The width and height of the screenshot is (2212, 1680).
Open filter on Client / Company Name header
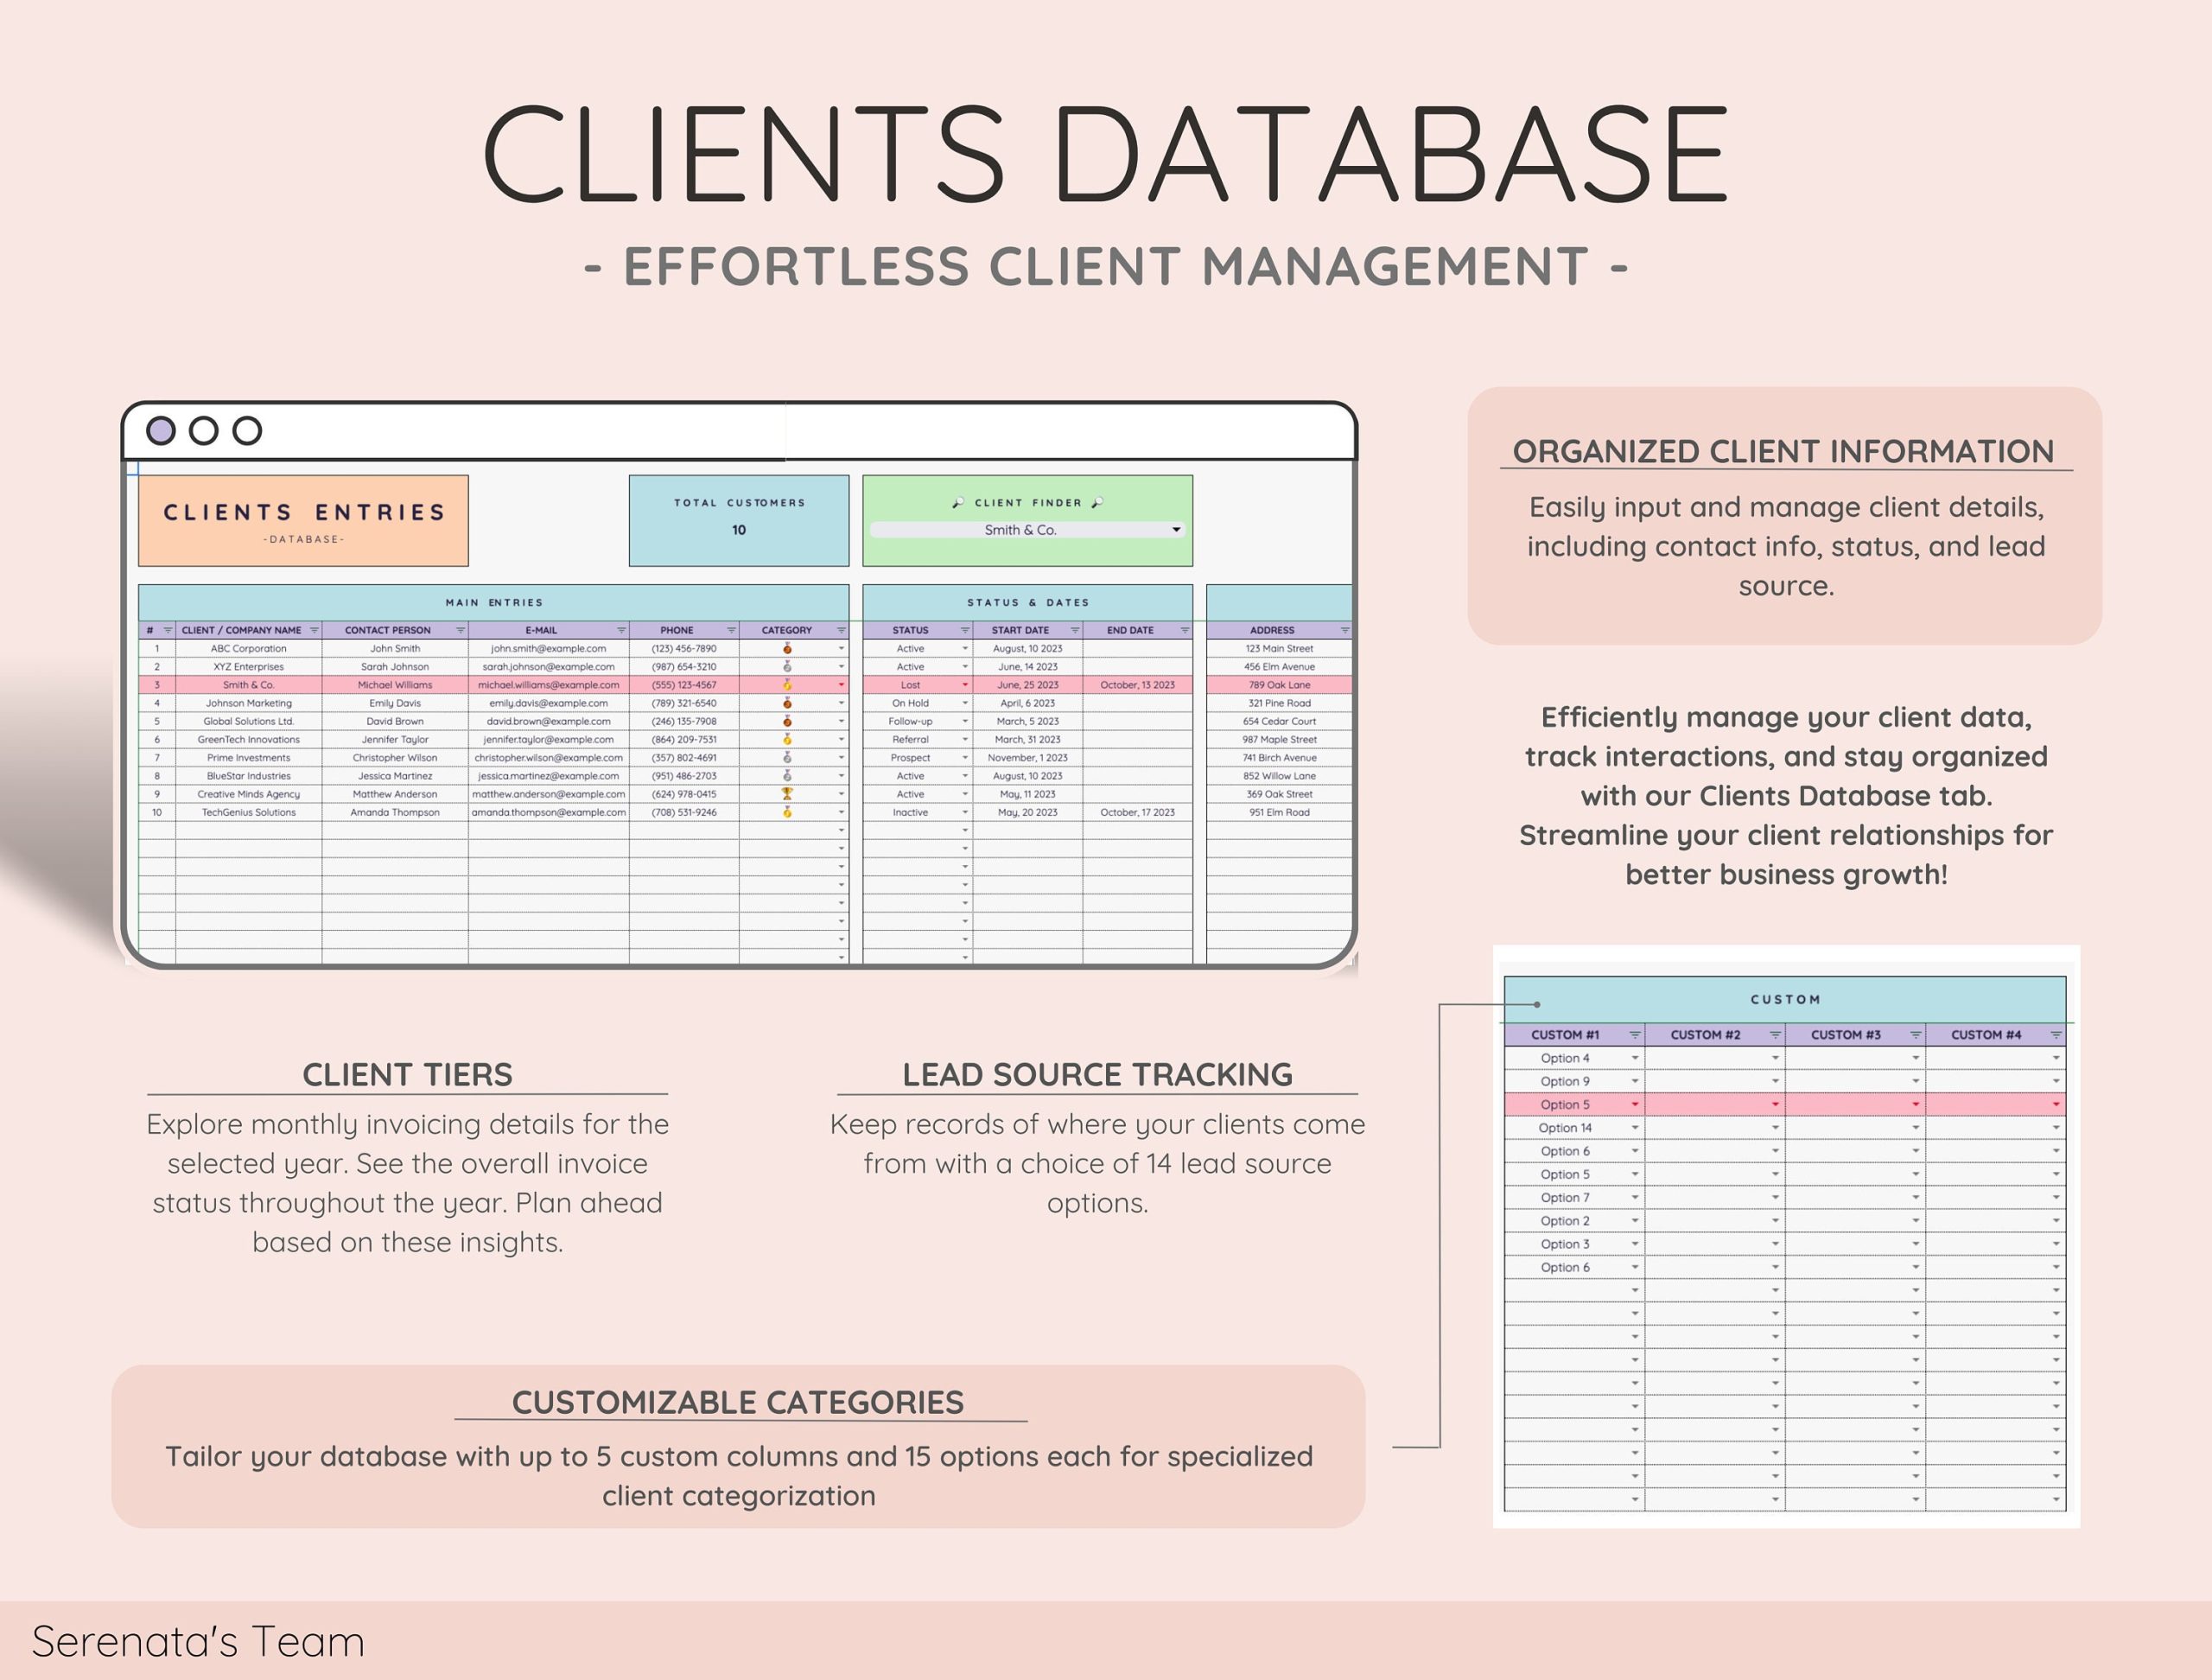coord(314,630)
